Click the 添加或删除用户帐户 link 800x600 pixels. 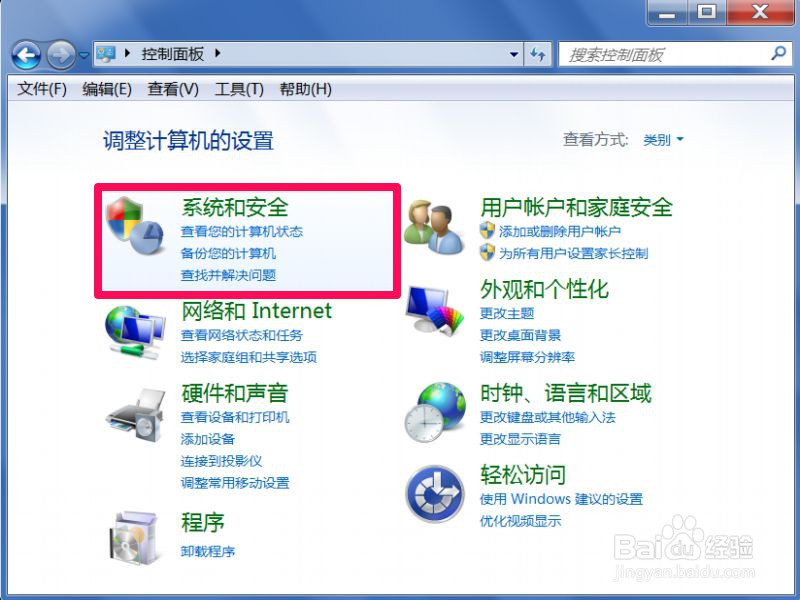[560, 232]
